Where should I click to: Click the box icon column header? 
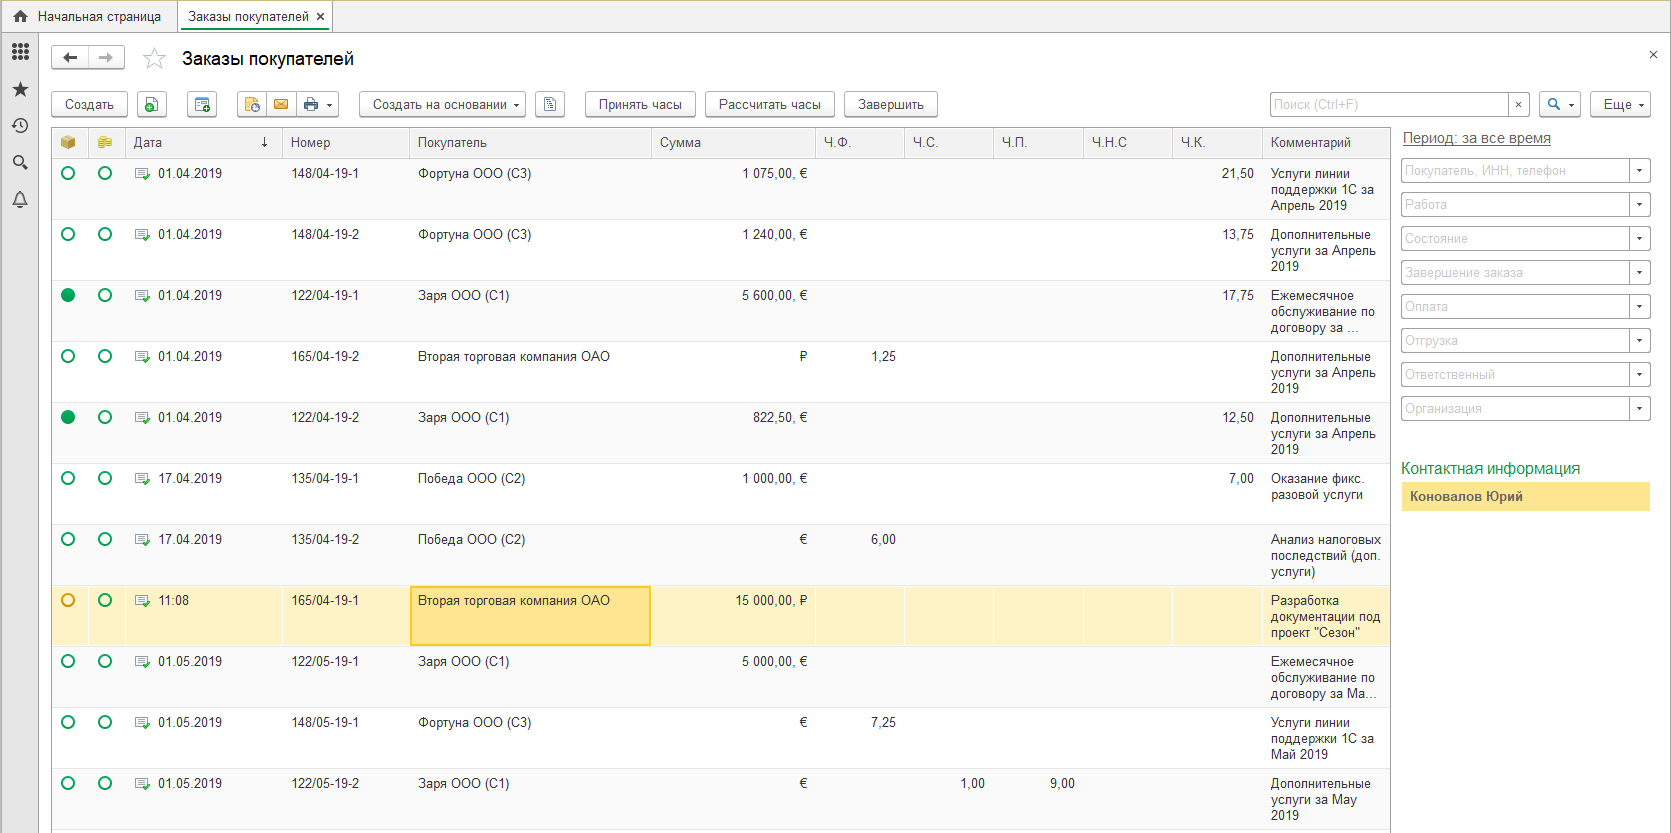68,142
